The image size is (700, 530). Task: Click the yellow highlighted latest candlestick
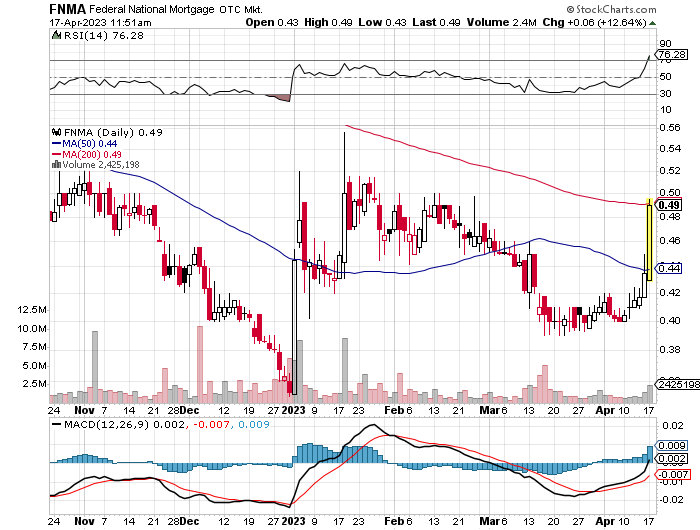coord(650,240)
